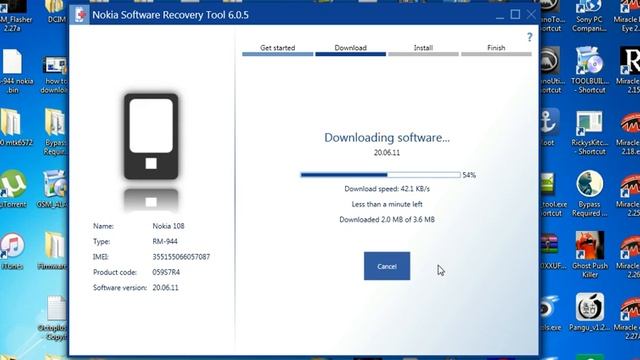Open the TOOLBUIL... Shortcut desktop icon
640x360 pixels.
(x=589, y=71)
